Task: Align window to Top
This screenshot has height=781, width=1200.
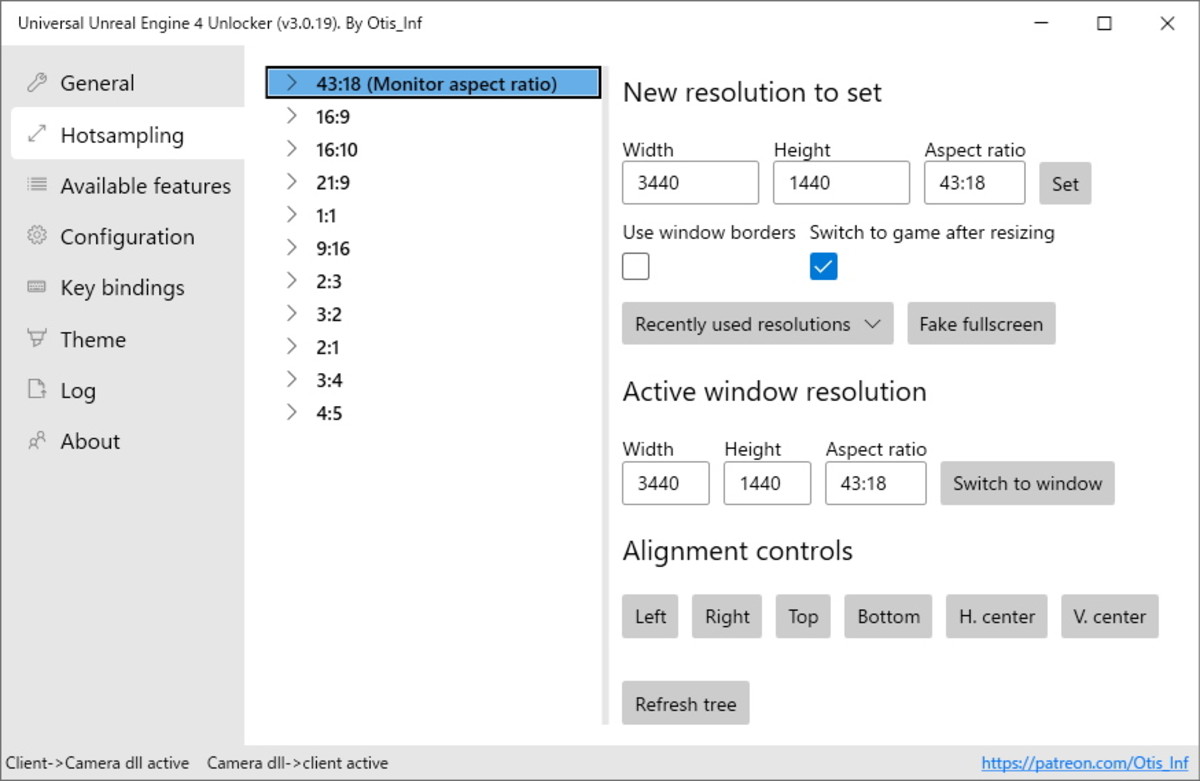Action: [x=803, y=616]
